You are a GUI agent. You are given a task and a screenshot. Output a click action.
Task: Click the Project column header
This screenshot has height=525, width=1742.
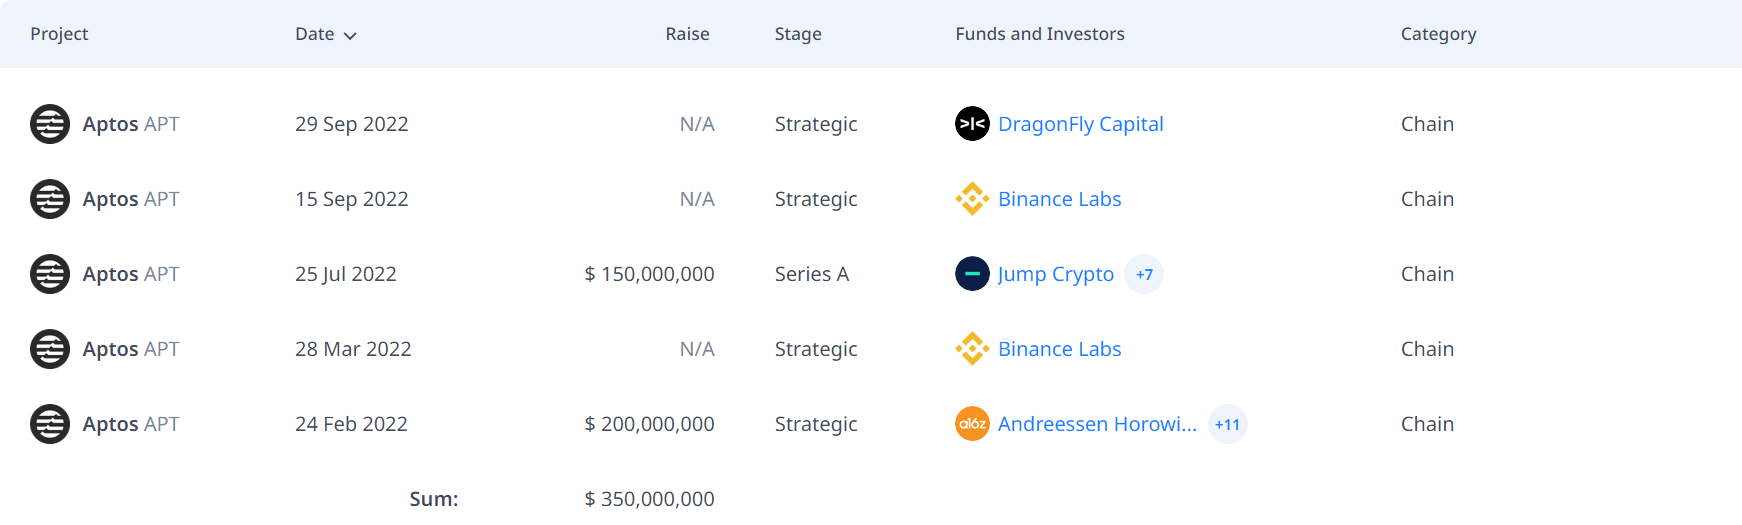coord(59,34)
